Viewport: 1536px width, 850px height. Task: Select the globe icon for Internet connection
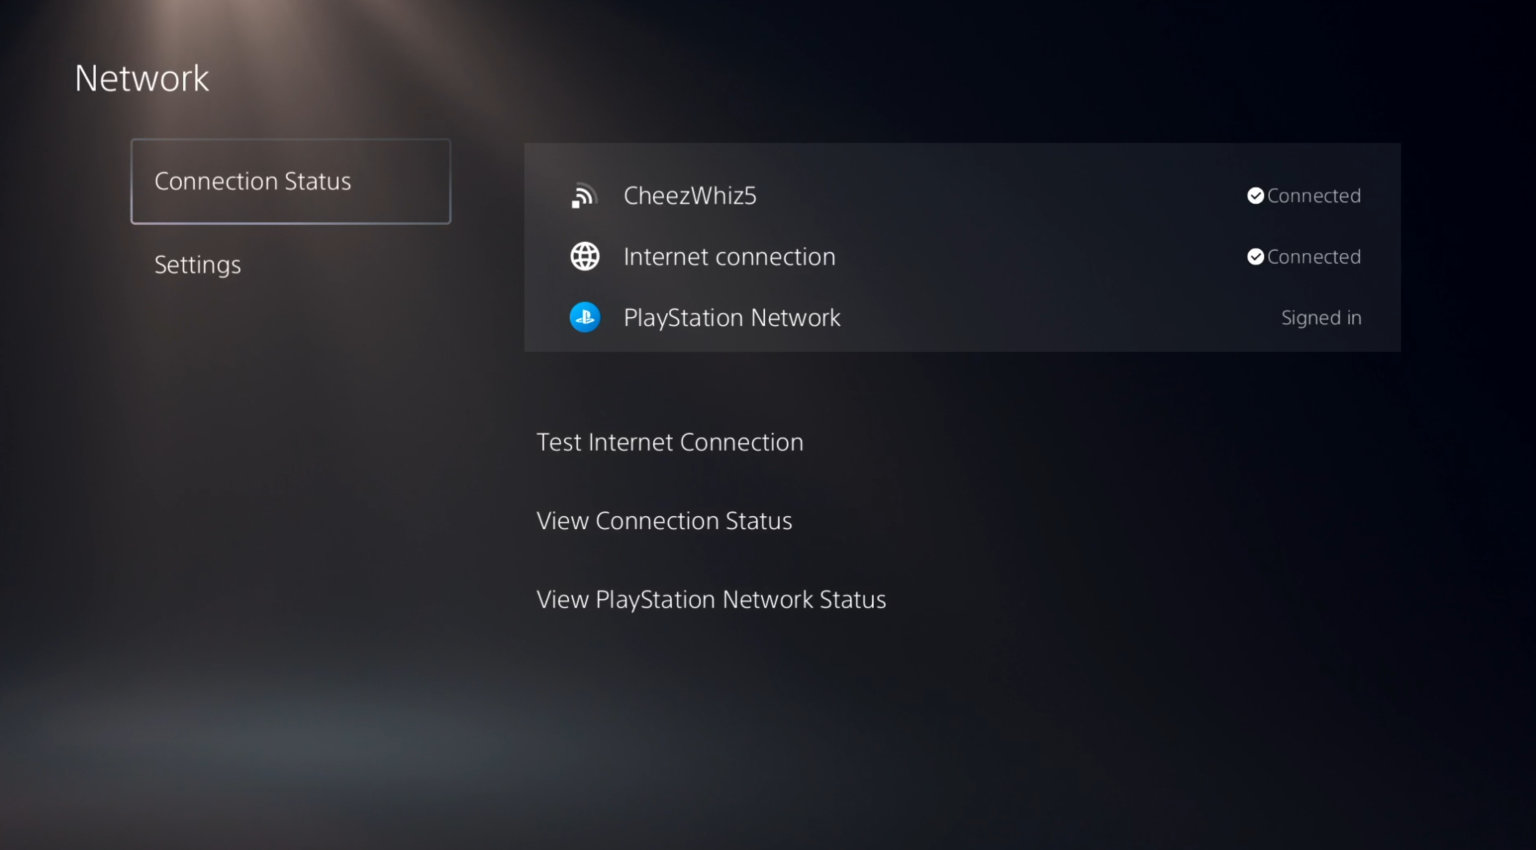[x=585, y=256]
